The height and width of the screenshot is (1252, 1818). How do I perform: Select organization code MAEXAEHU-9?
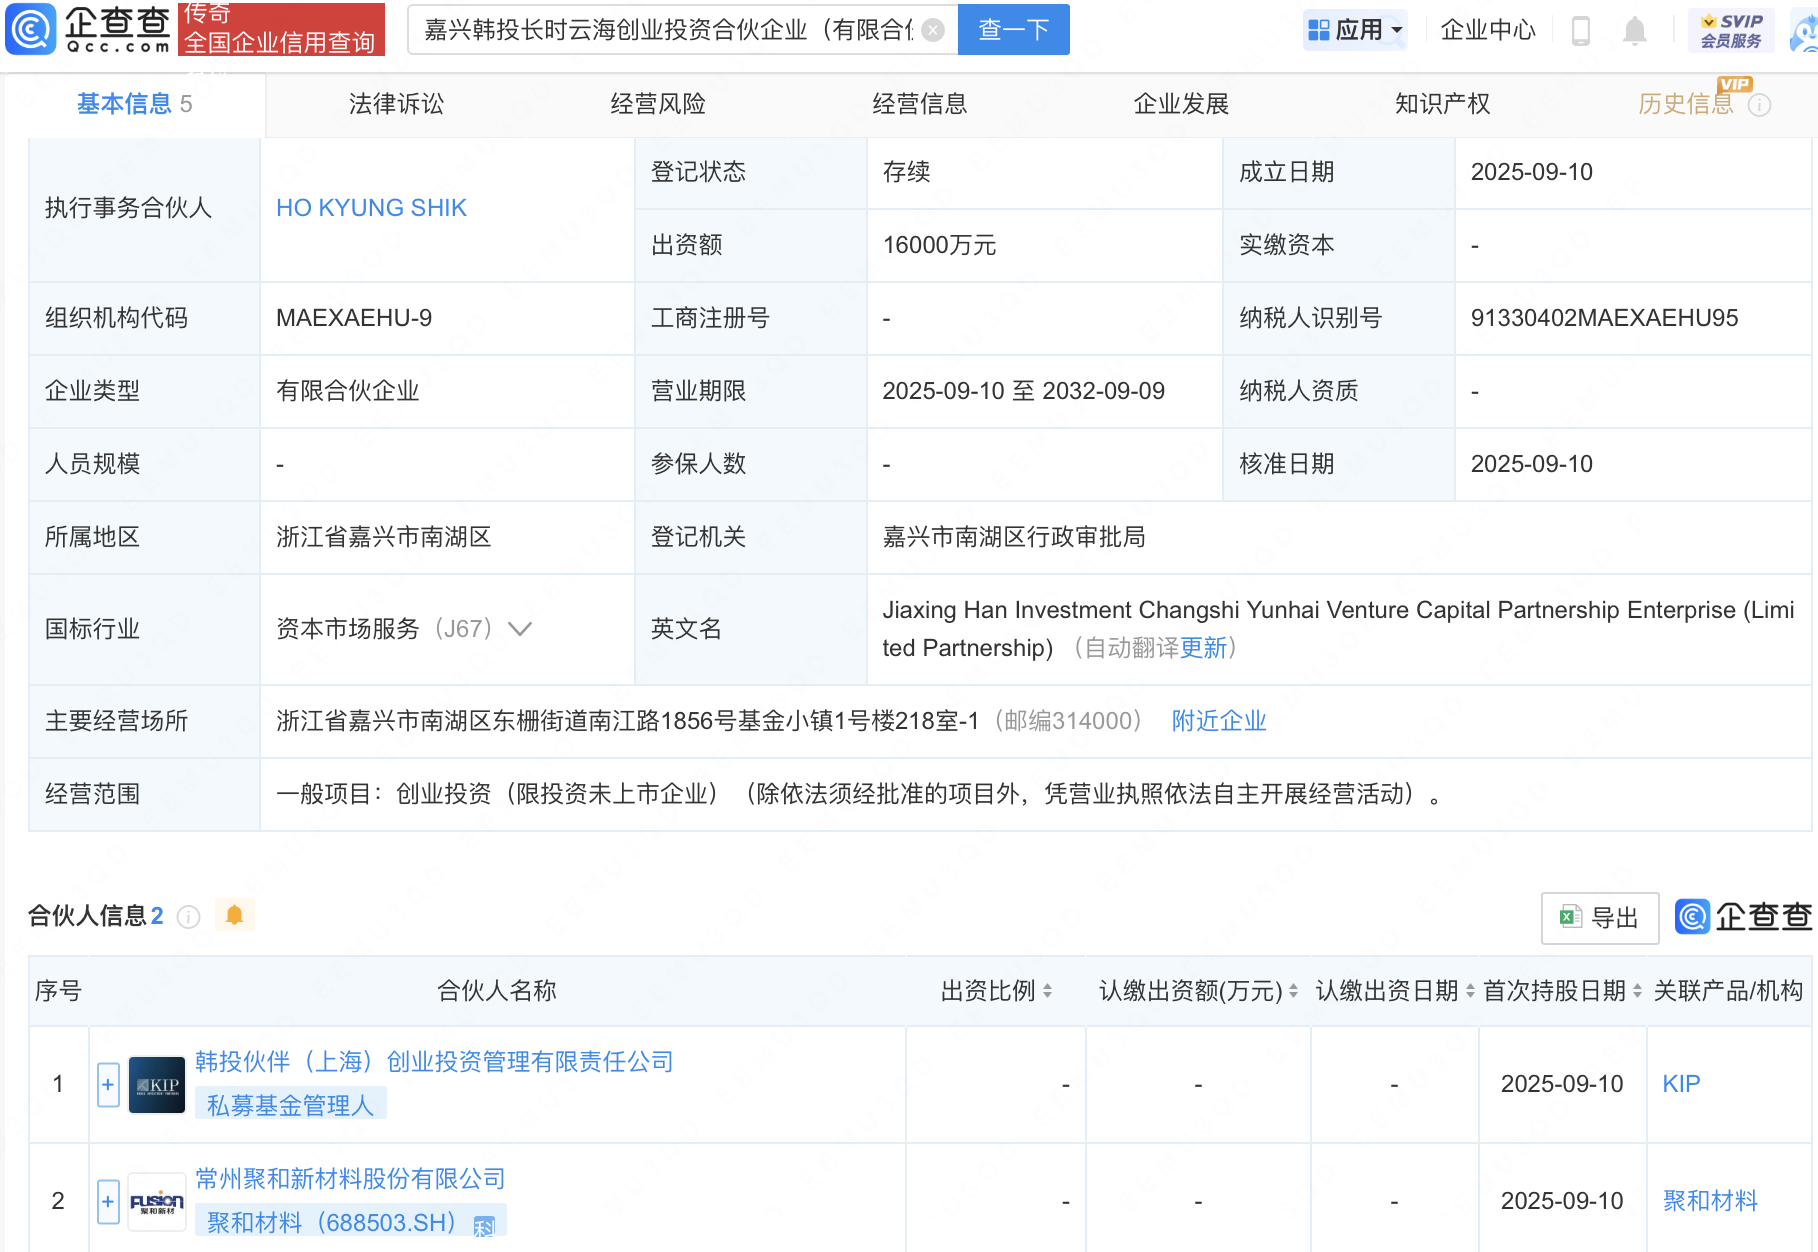pos(354,318)
